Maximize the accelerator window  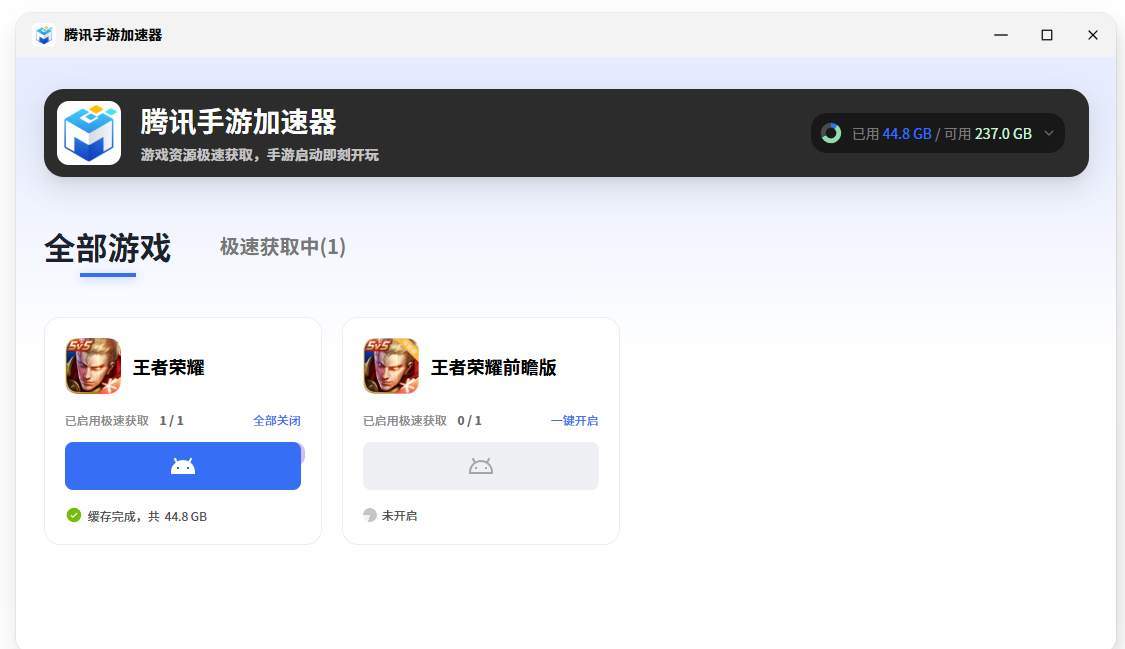pyautogui.click(x=1047, y=34)
